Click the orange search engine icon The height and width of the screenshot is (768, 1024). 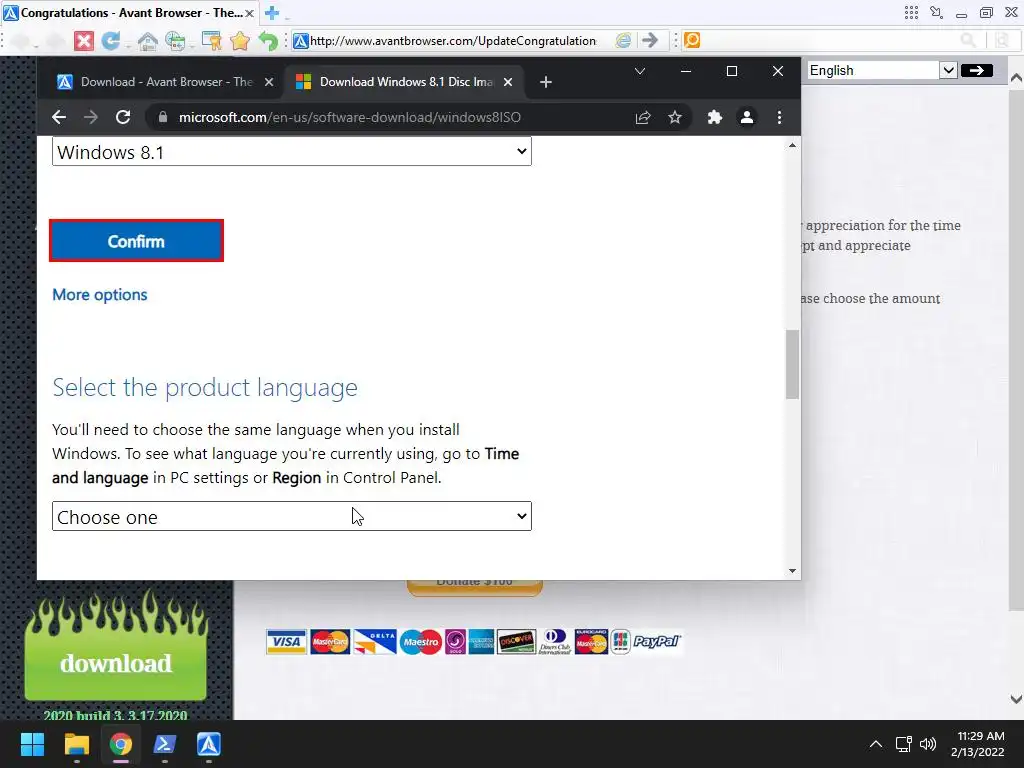(x=692, y=40)
